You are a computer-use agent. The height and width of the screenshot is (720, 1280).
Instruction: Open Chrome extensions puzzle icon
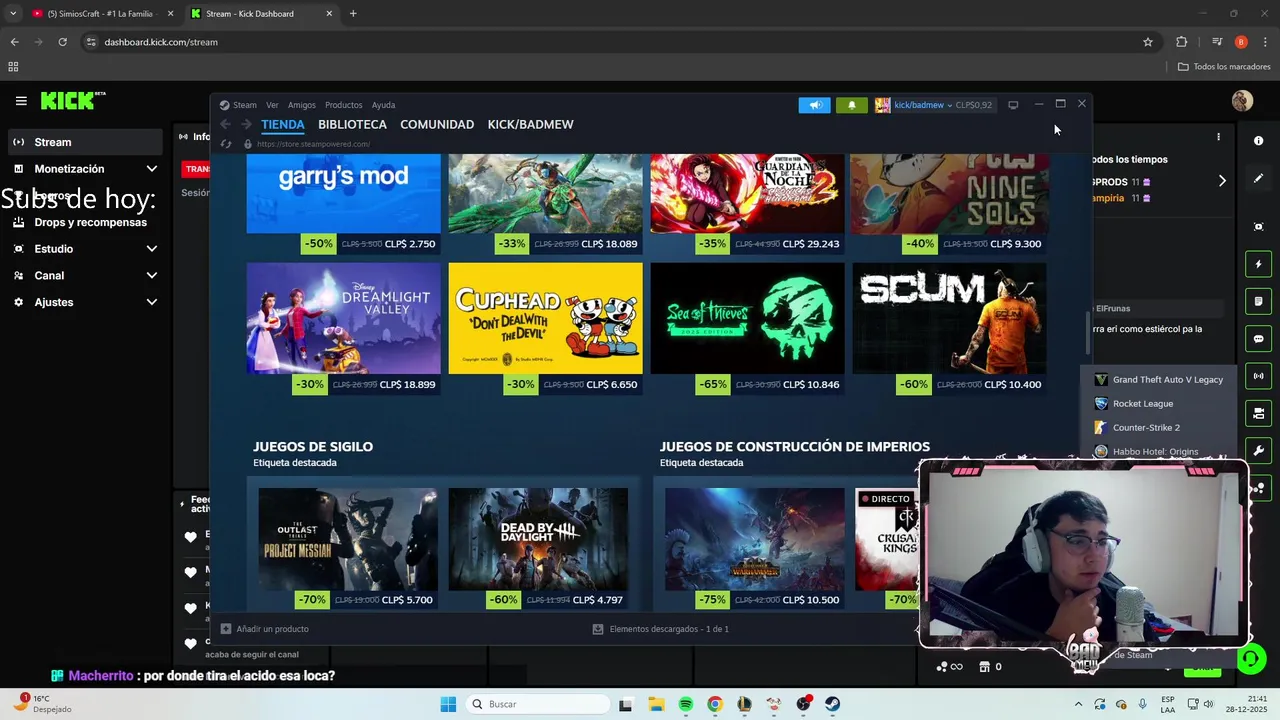[x=1182, y=42]
